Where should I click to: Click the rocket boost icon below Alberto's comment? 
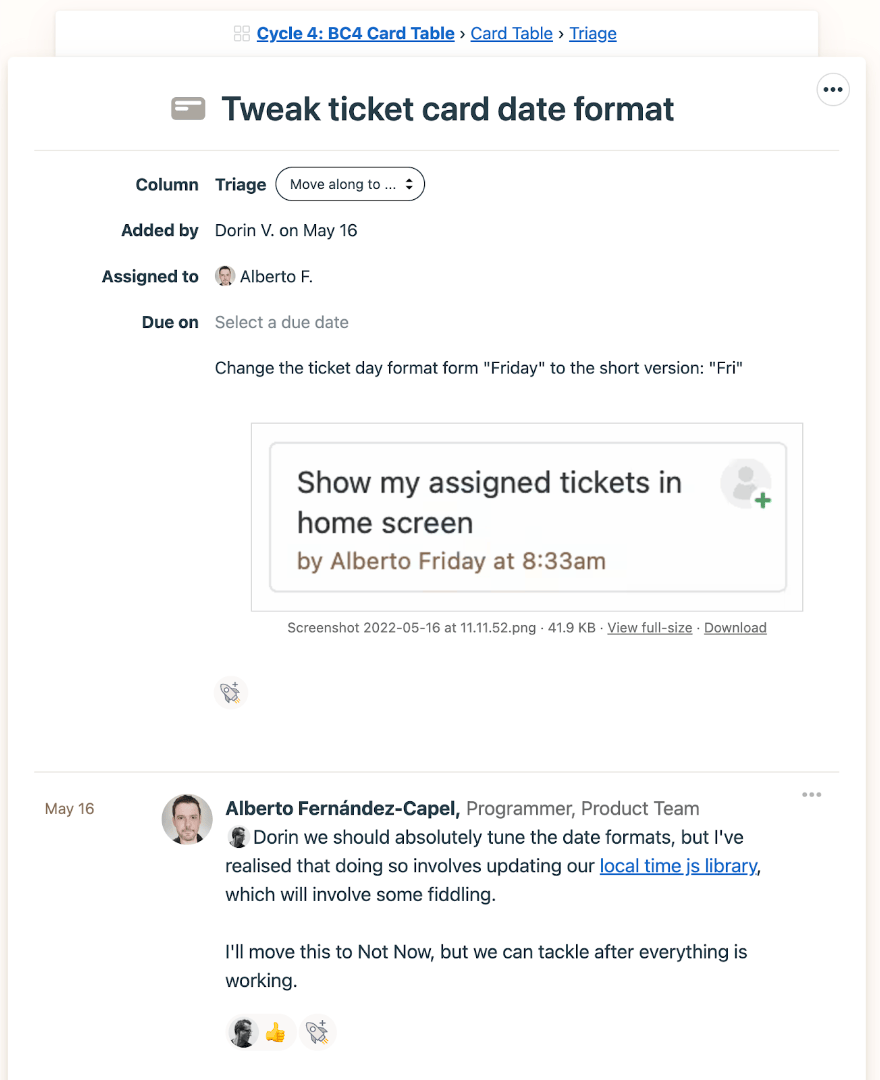coord(318,1032)
